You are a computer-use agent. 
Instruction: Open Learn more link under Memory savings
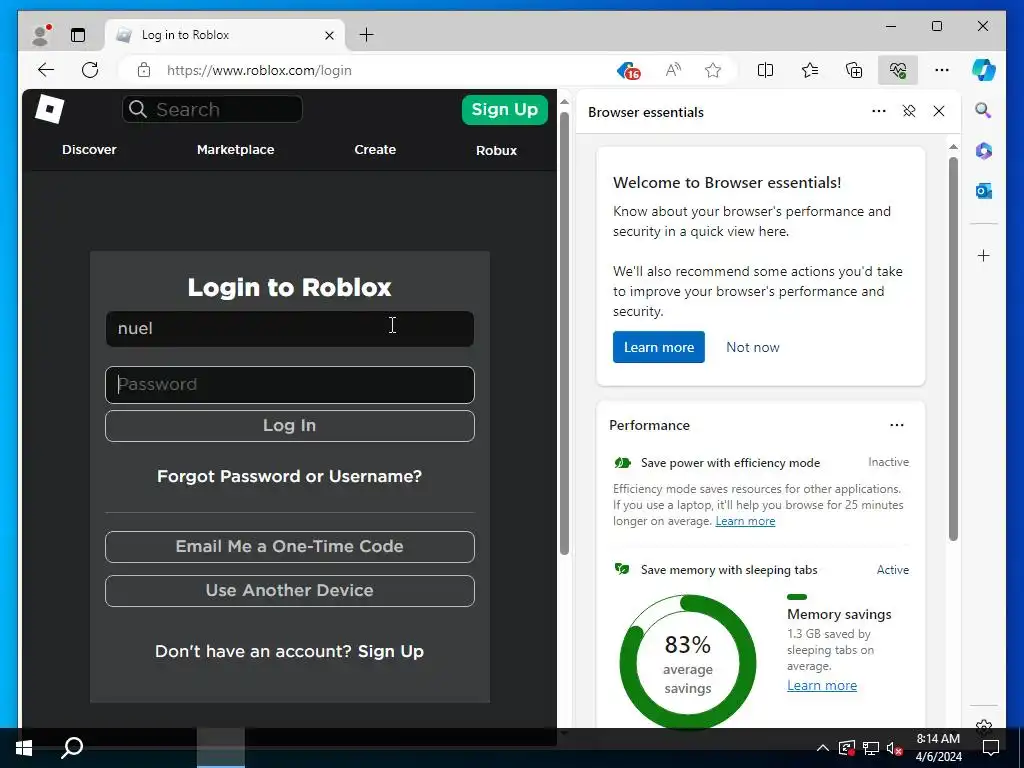pyautogui.click(x=822, y=685)
